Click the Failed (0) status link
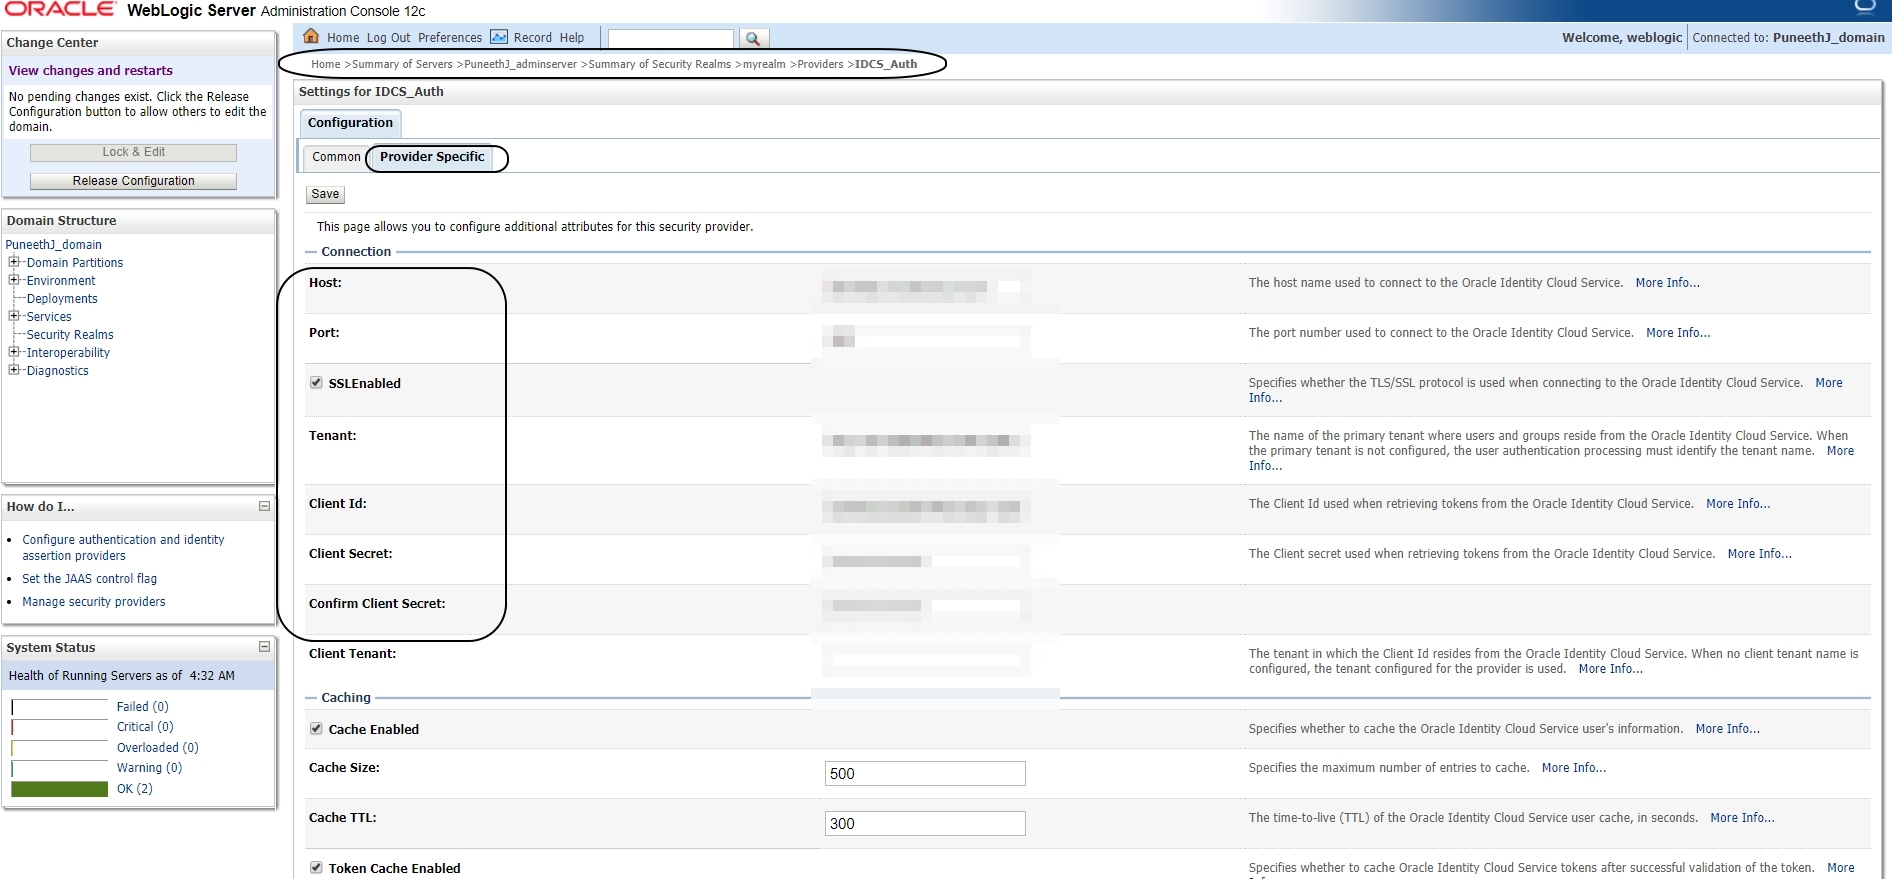The height and width of the screenshot is (879, 1892). (x=143, y=707)
